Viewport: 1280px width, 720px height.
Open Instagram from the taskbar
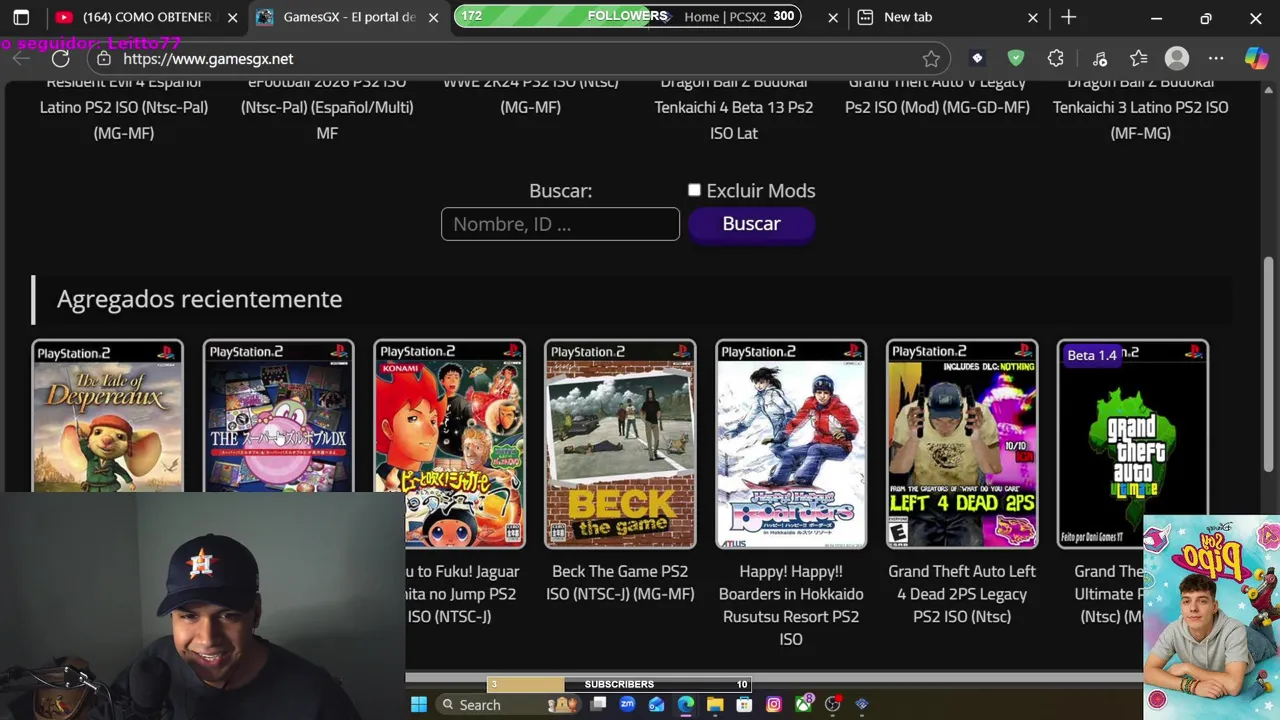point(774,705)
